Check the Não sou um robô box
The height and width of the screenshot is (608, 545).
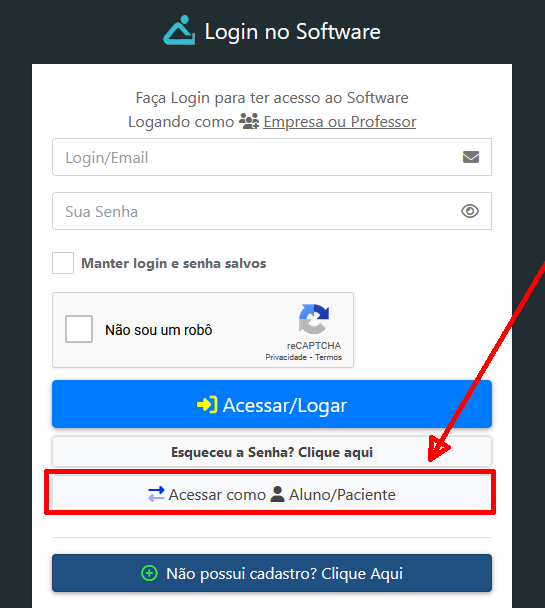point(79,329)
